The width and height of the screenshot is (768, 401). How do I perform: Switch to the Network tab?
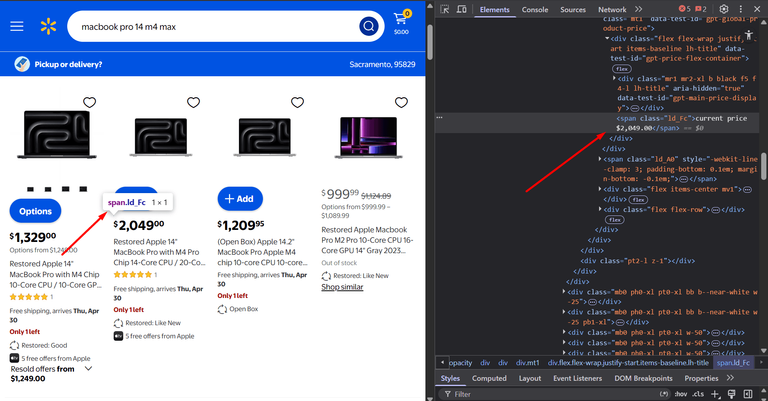coord(612,9)
